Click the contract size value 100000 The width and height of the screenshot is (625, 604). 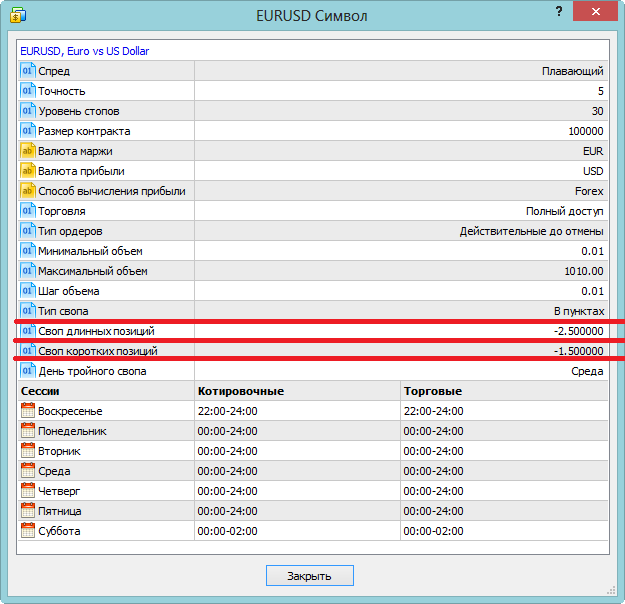click(x=586, y=131)
